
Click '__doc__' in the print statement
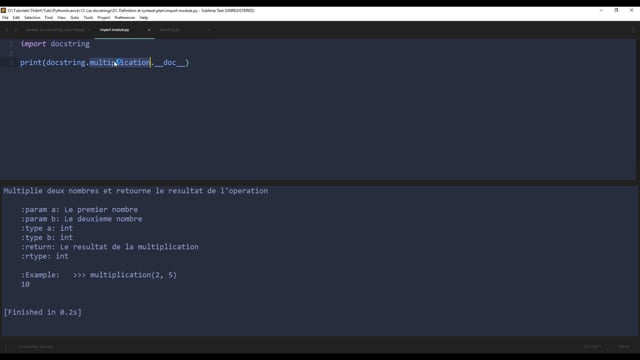point(170,62)
